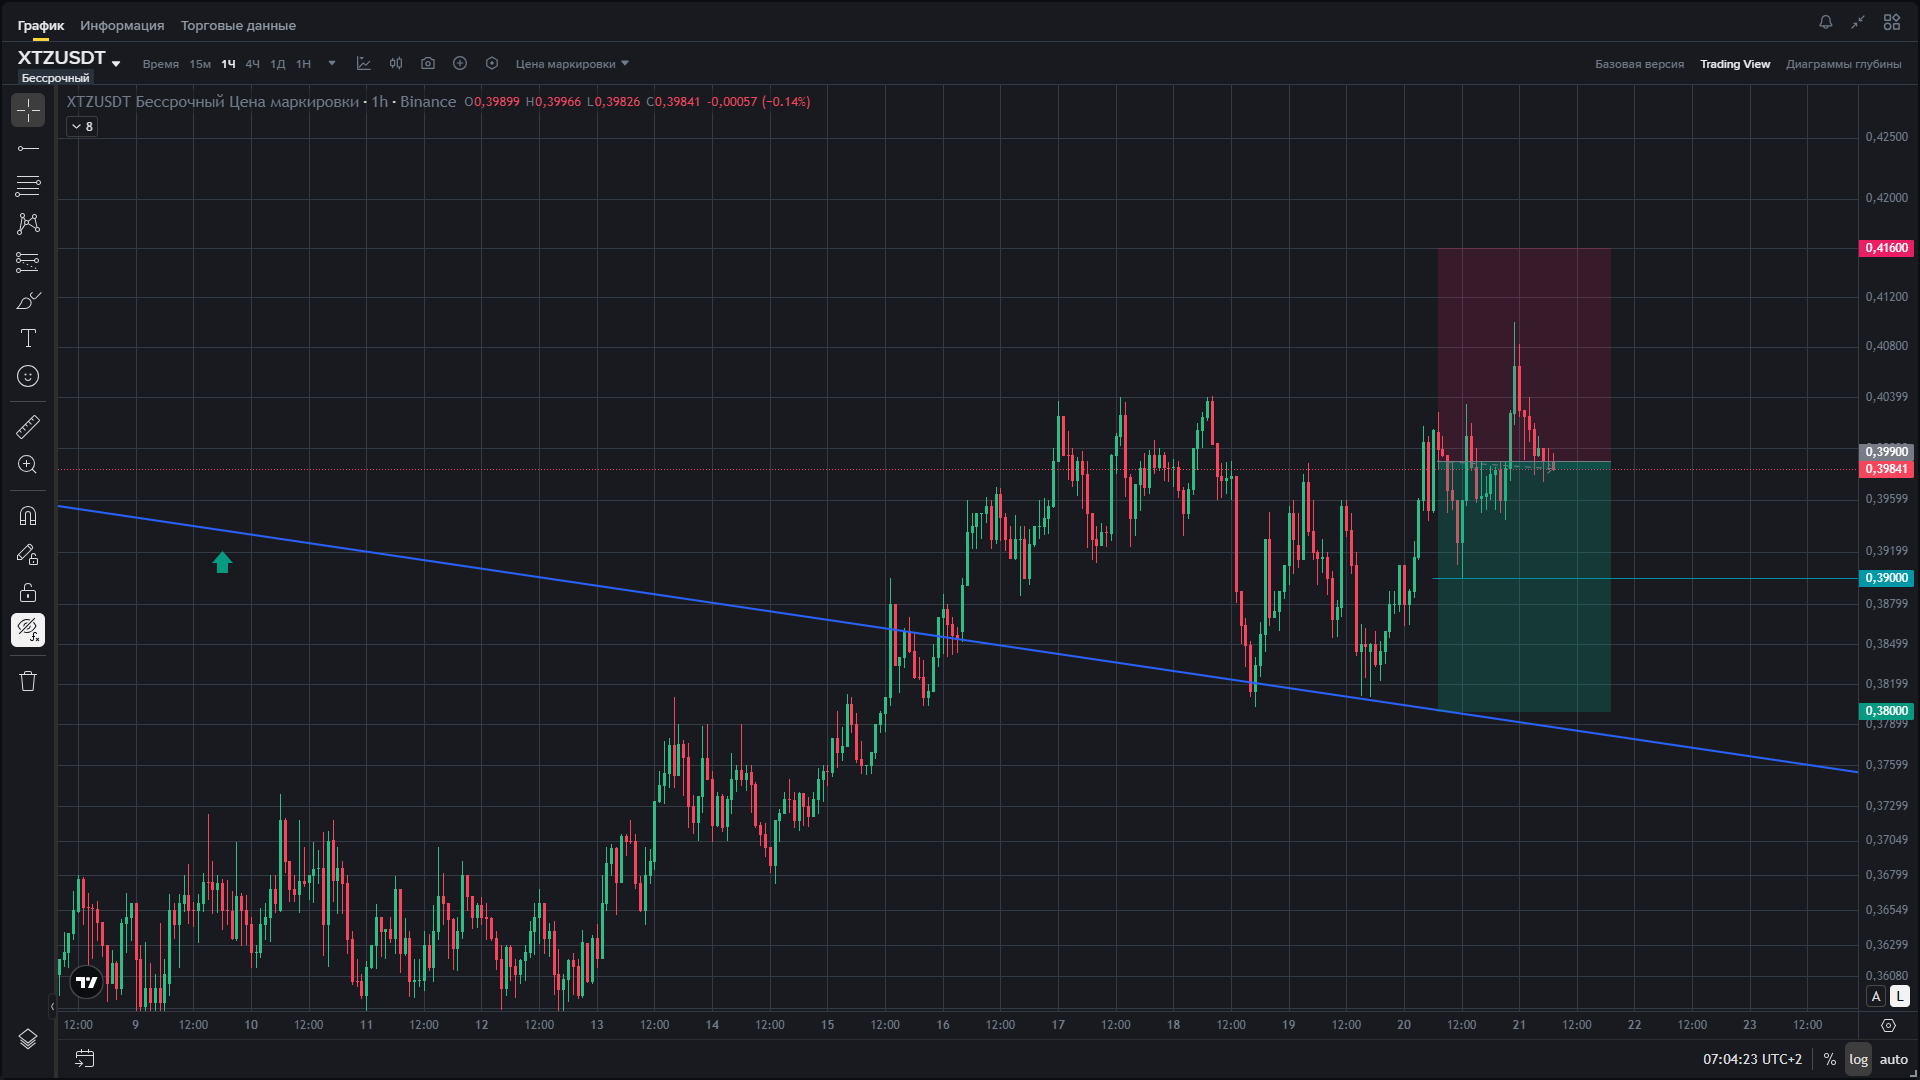This screenshot has height=1080, width=1920.
Task: Select the Brush drawing tool
Action: [x=28, y=300]
